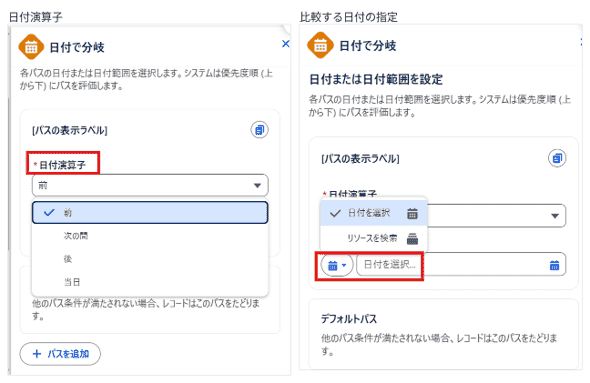Click the orange calendar icon in left panel header
This screenshot has height=383, width=590.
31,47
